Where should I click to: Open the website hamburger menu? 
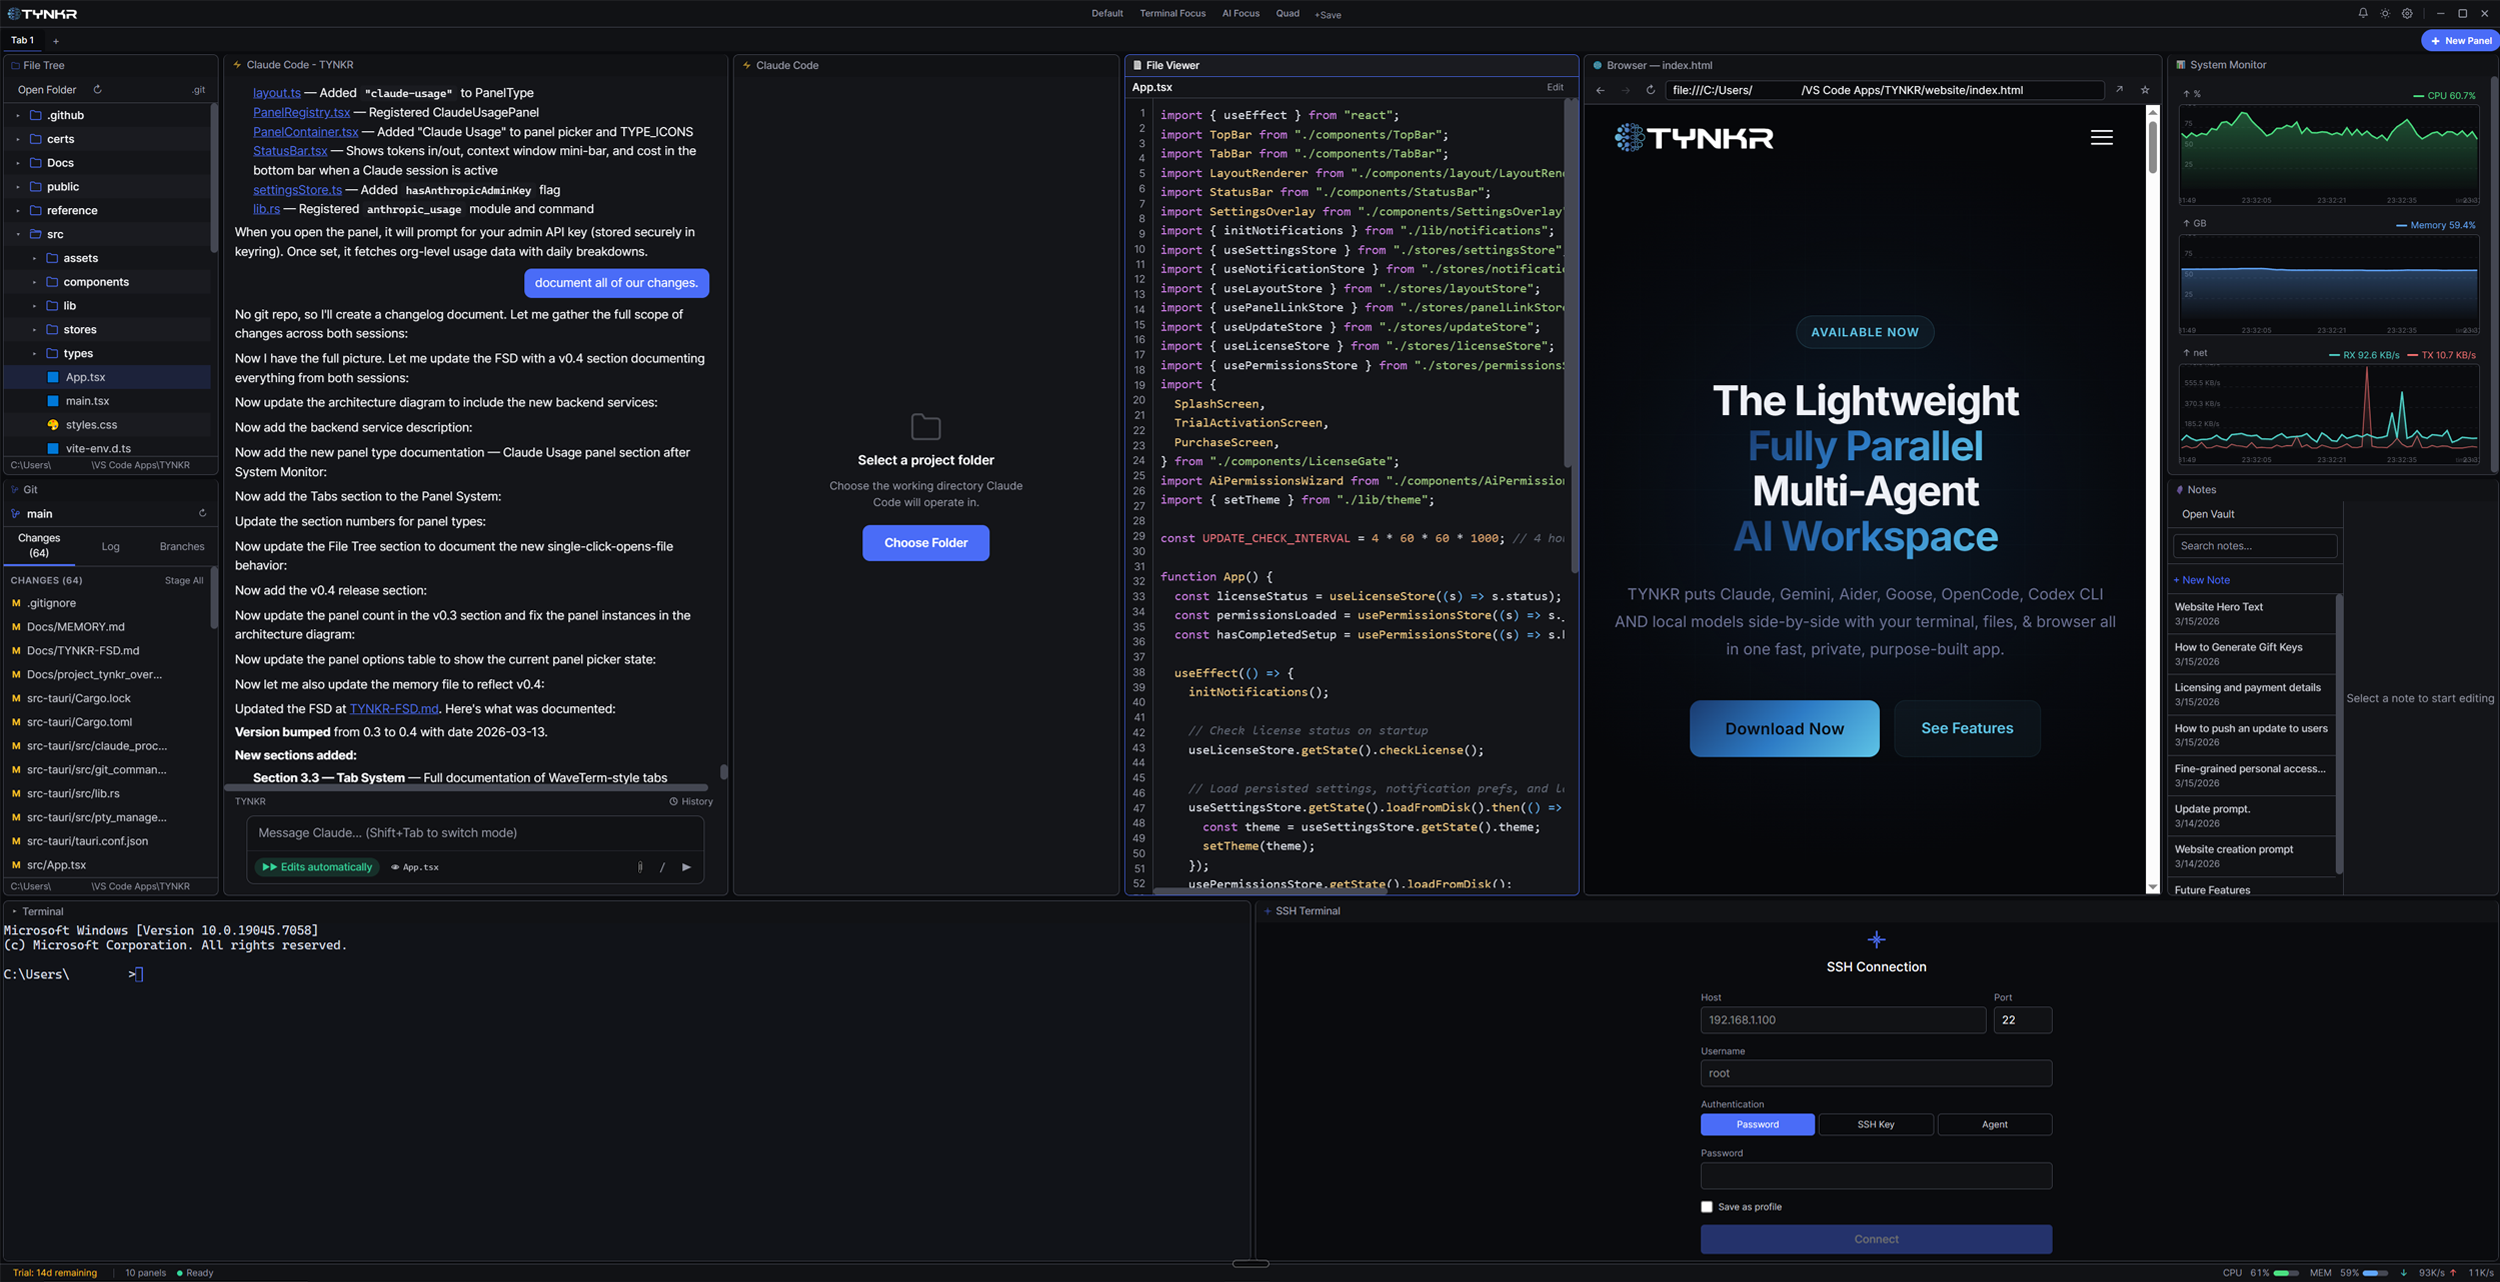click(x=2101, y=138)
